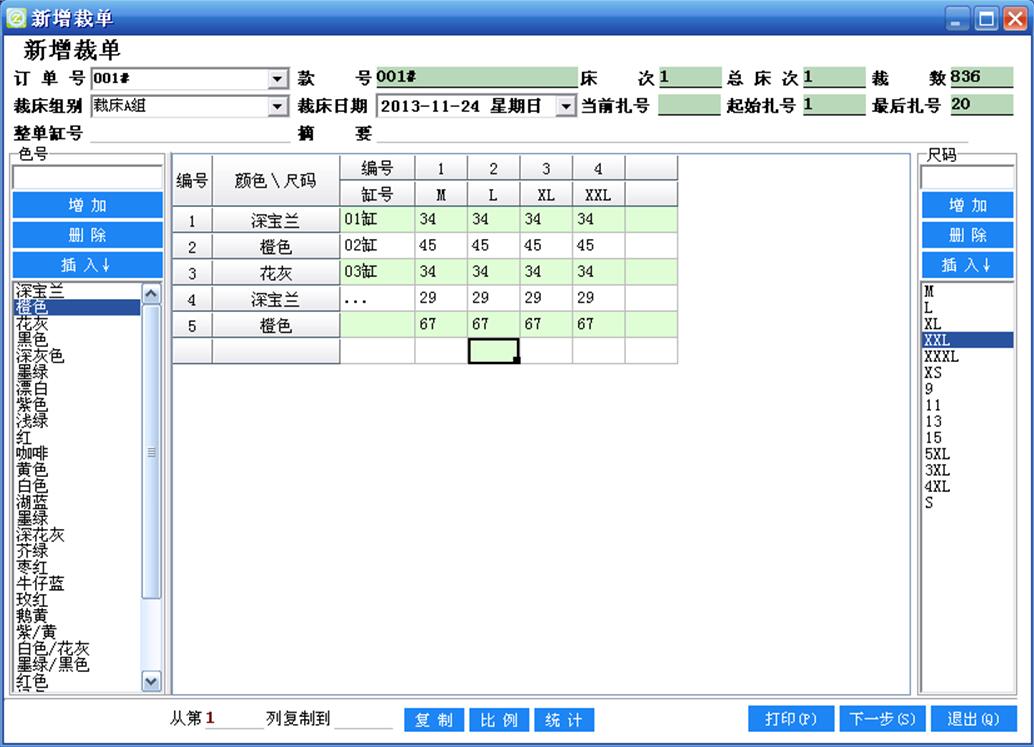Select 牛仔蓝 from the color list

click(x=40, y=583)
